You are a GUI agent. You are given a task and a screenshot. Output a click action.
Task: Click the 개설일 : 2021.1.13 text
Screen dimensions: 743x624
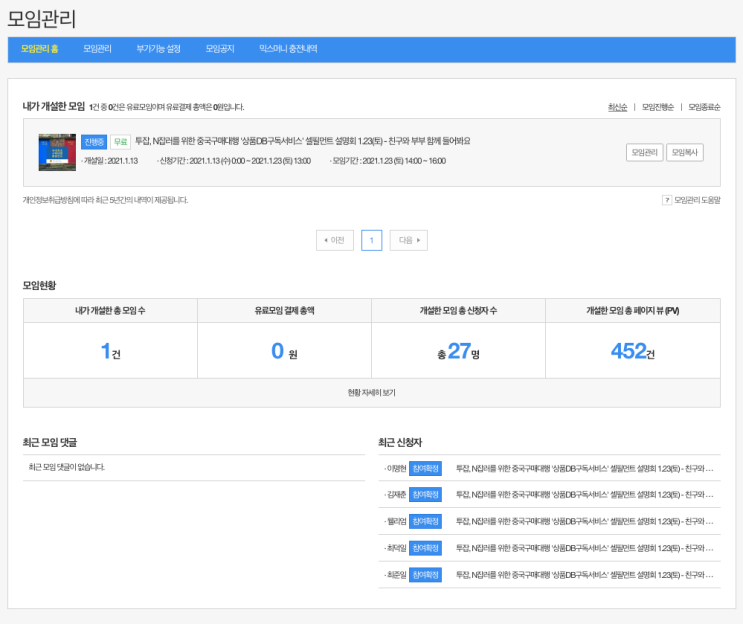point(110,161)
